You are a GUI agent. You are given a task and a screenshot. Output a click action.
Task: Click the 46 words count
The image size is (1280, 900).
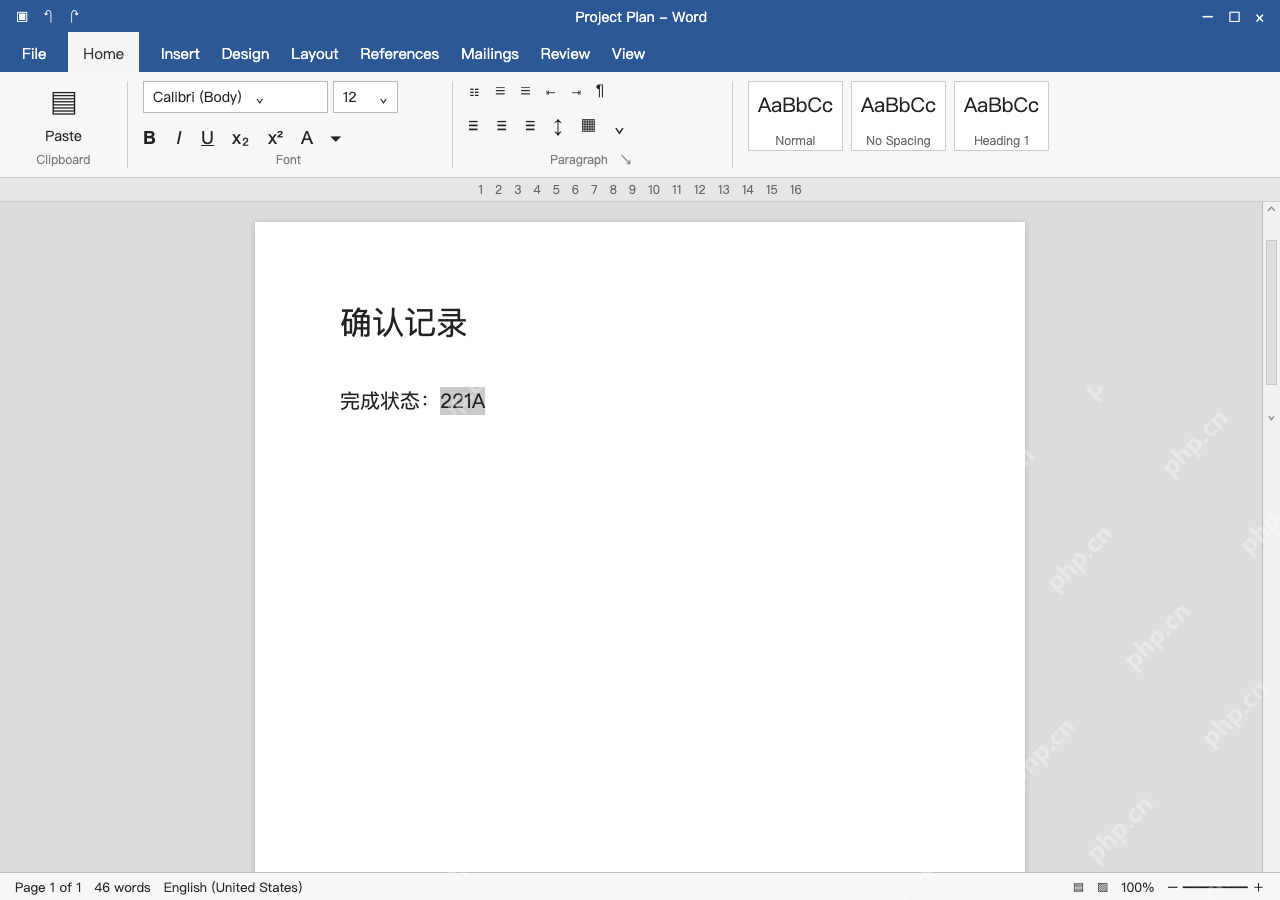122,887
